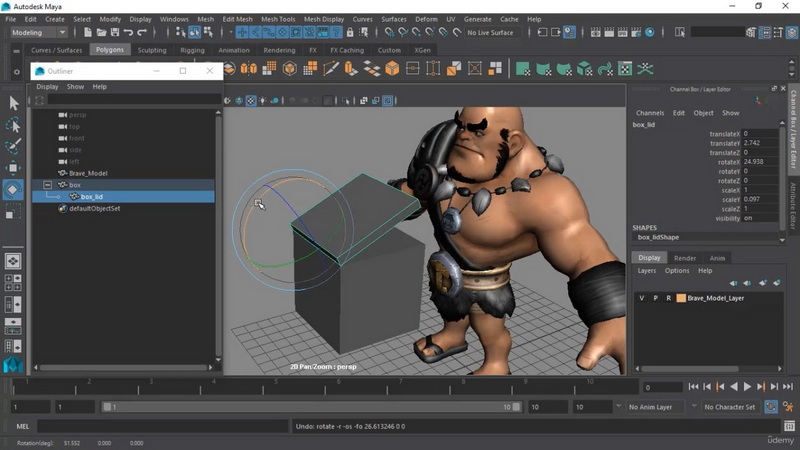Image resolution: width=800 pixels, height=450 pixels.
Task: Click the last green shelf icon
Action: (x=645, y=68)
